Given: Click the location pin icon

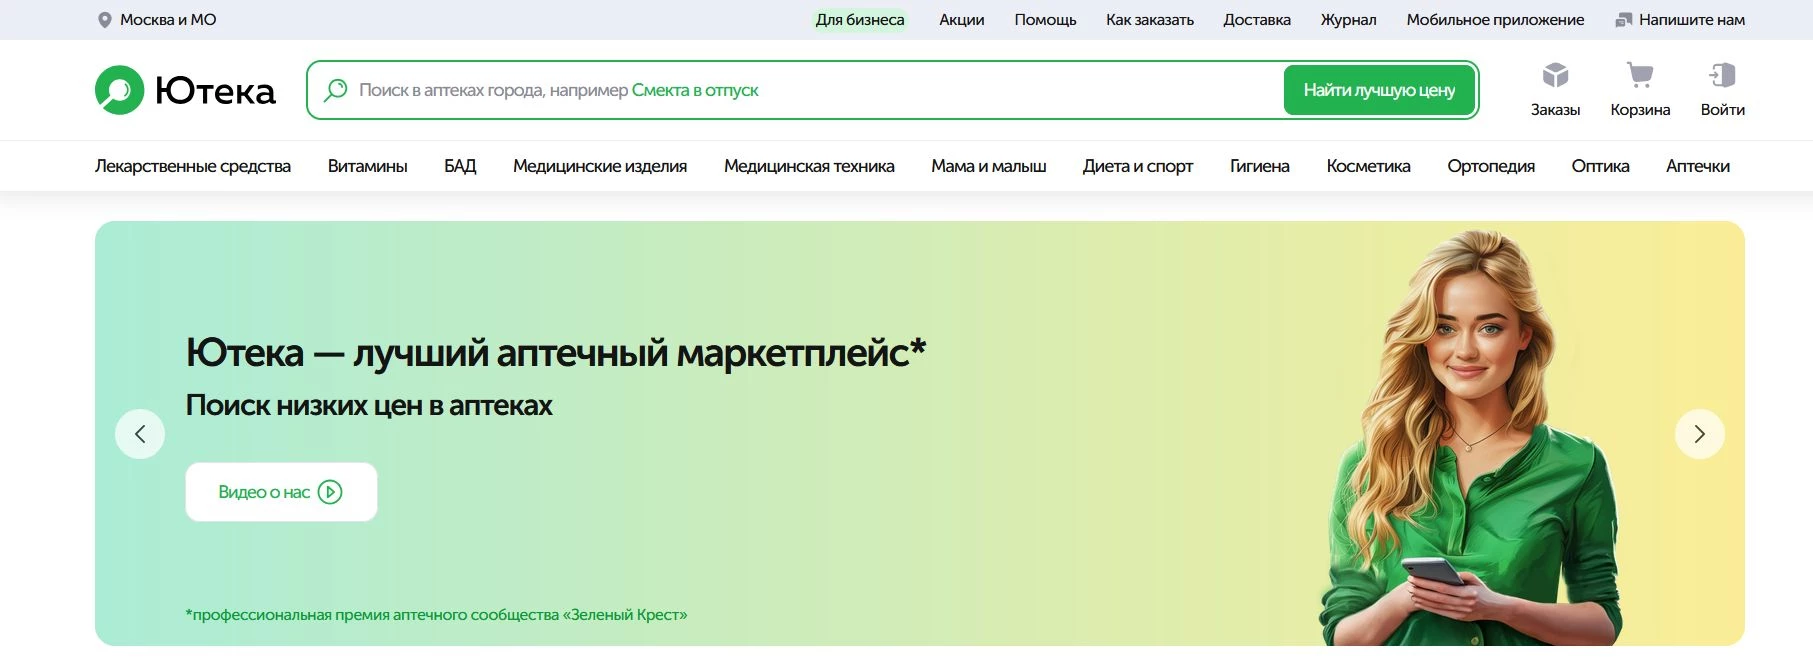Looking at the screenshot, I should point(104,20).
